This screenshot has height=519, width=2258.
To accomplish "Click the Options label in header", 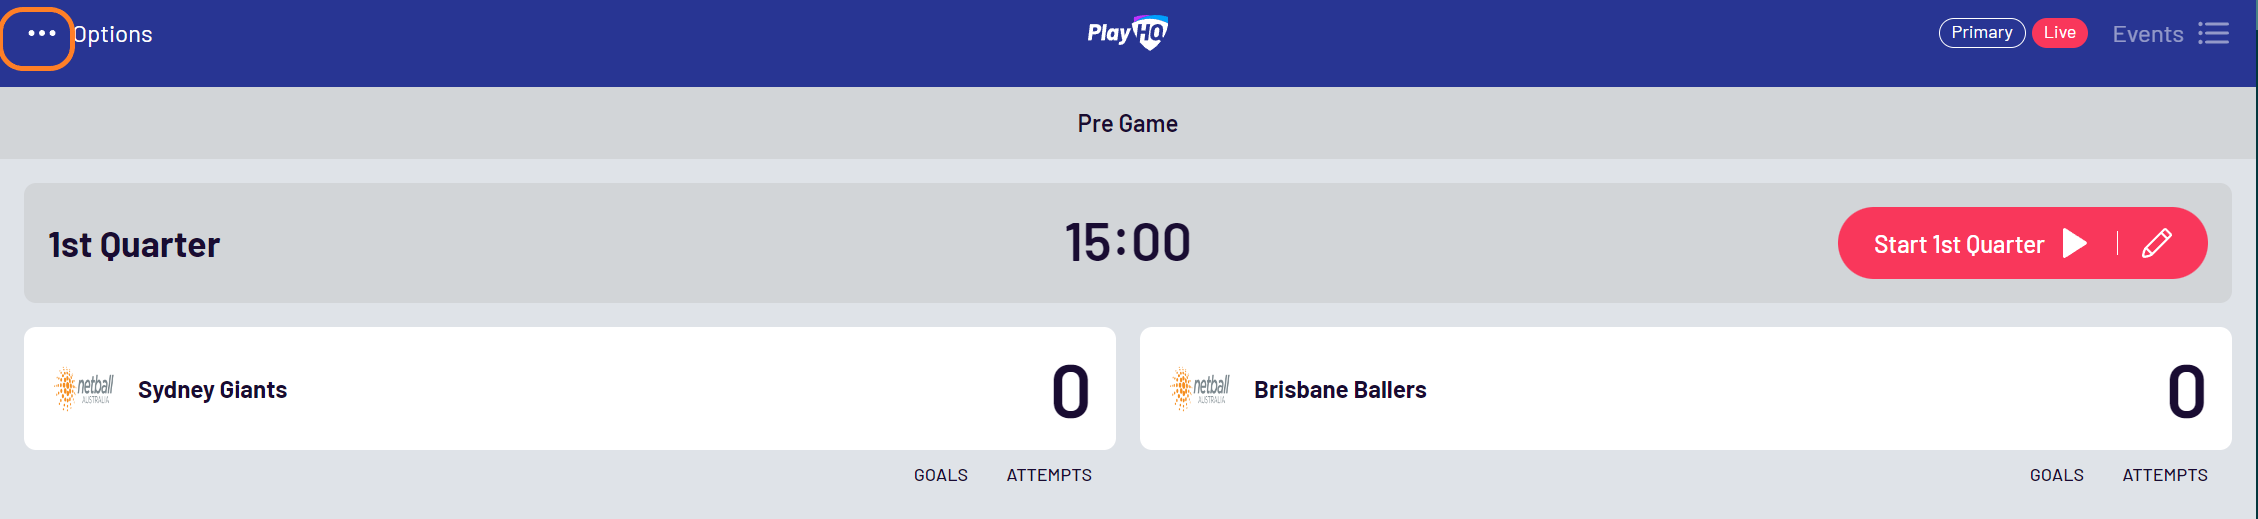I will (113, 35).
